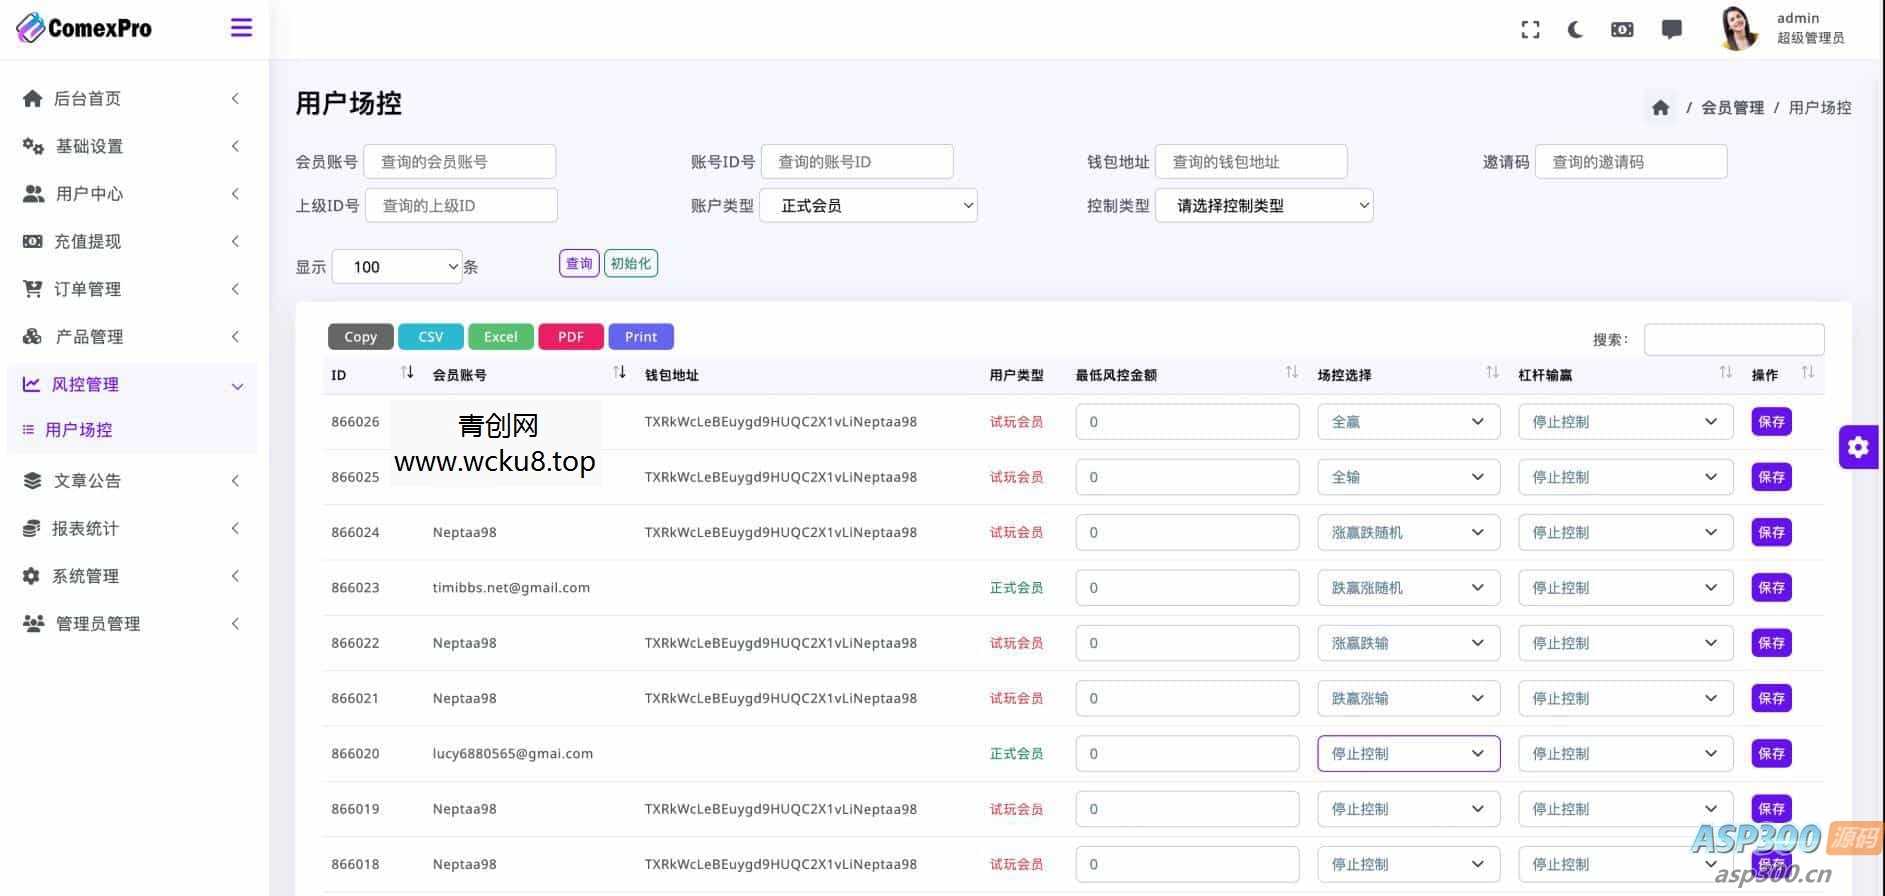This screenshot has width=1885, height=896.
Task: Click account timibbs.net@gmail.com cell
Action: [511, 588]
